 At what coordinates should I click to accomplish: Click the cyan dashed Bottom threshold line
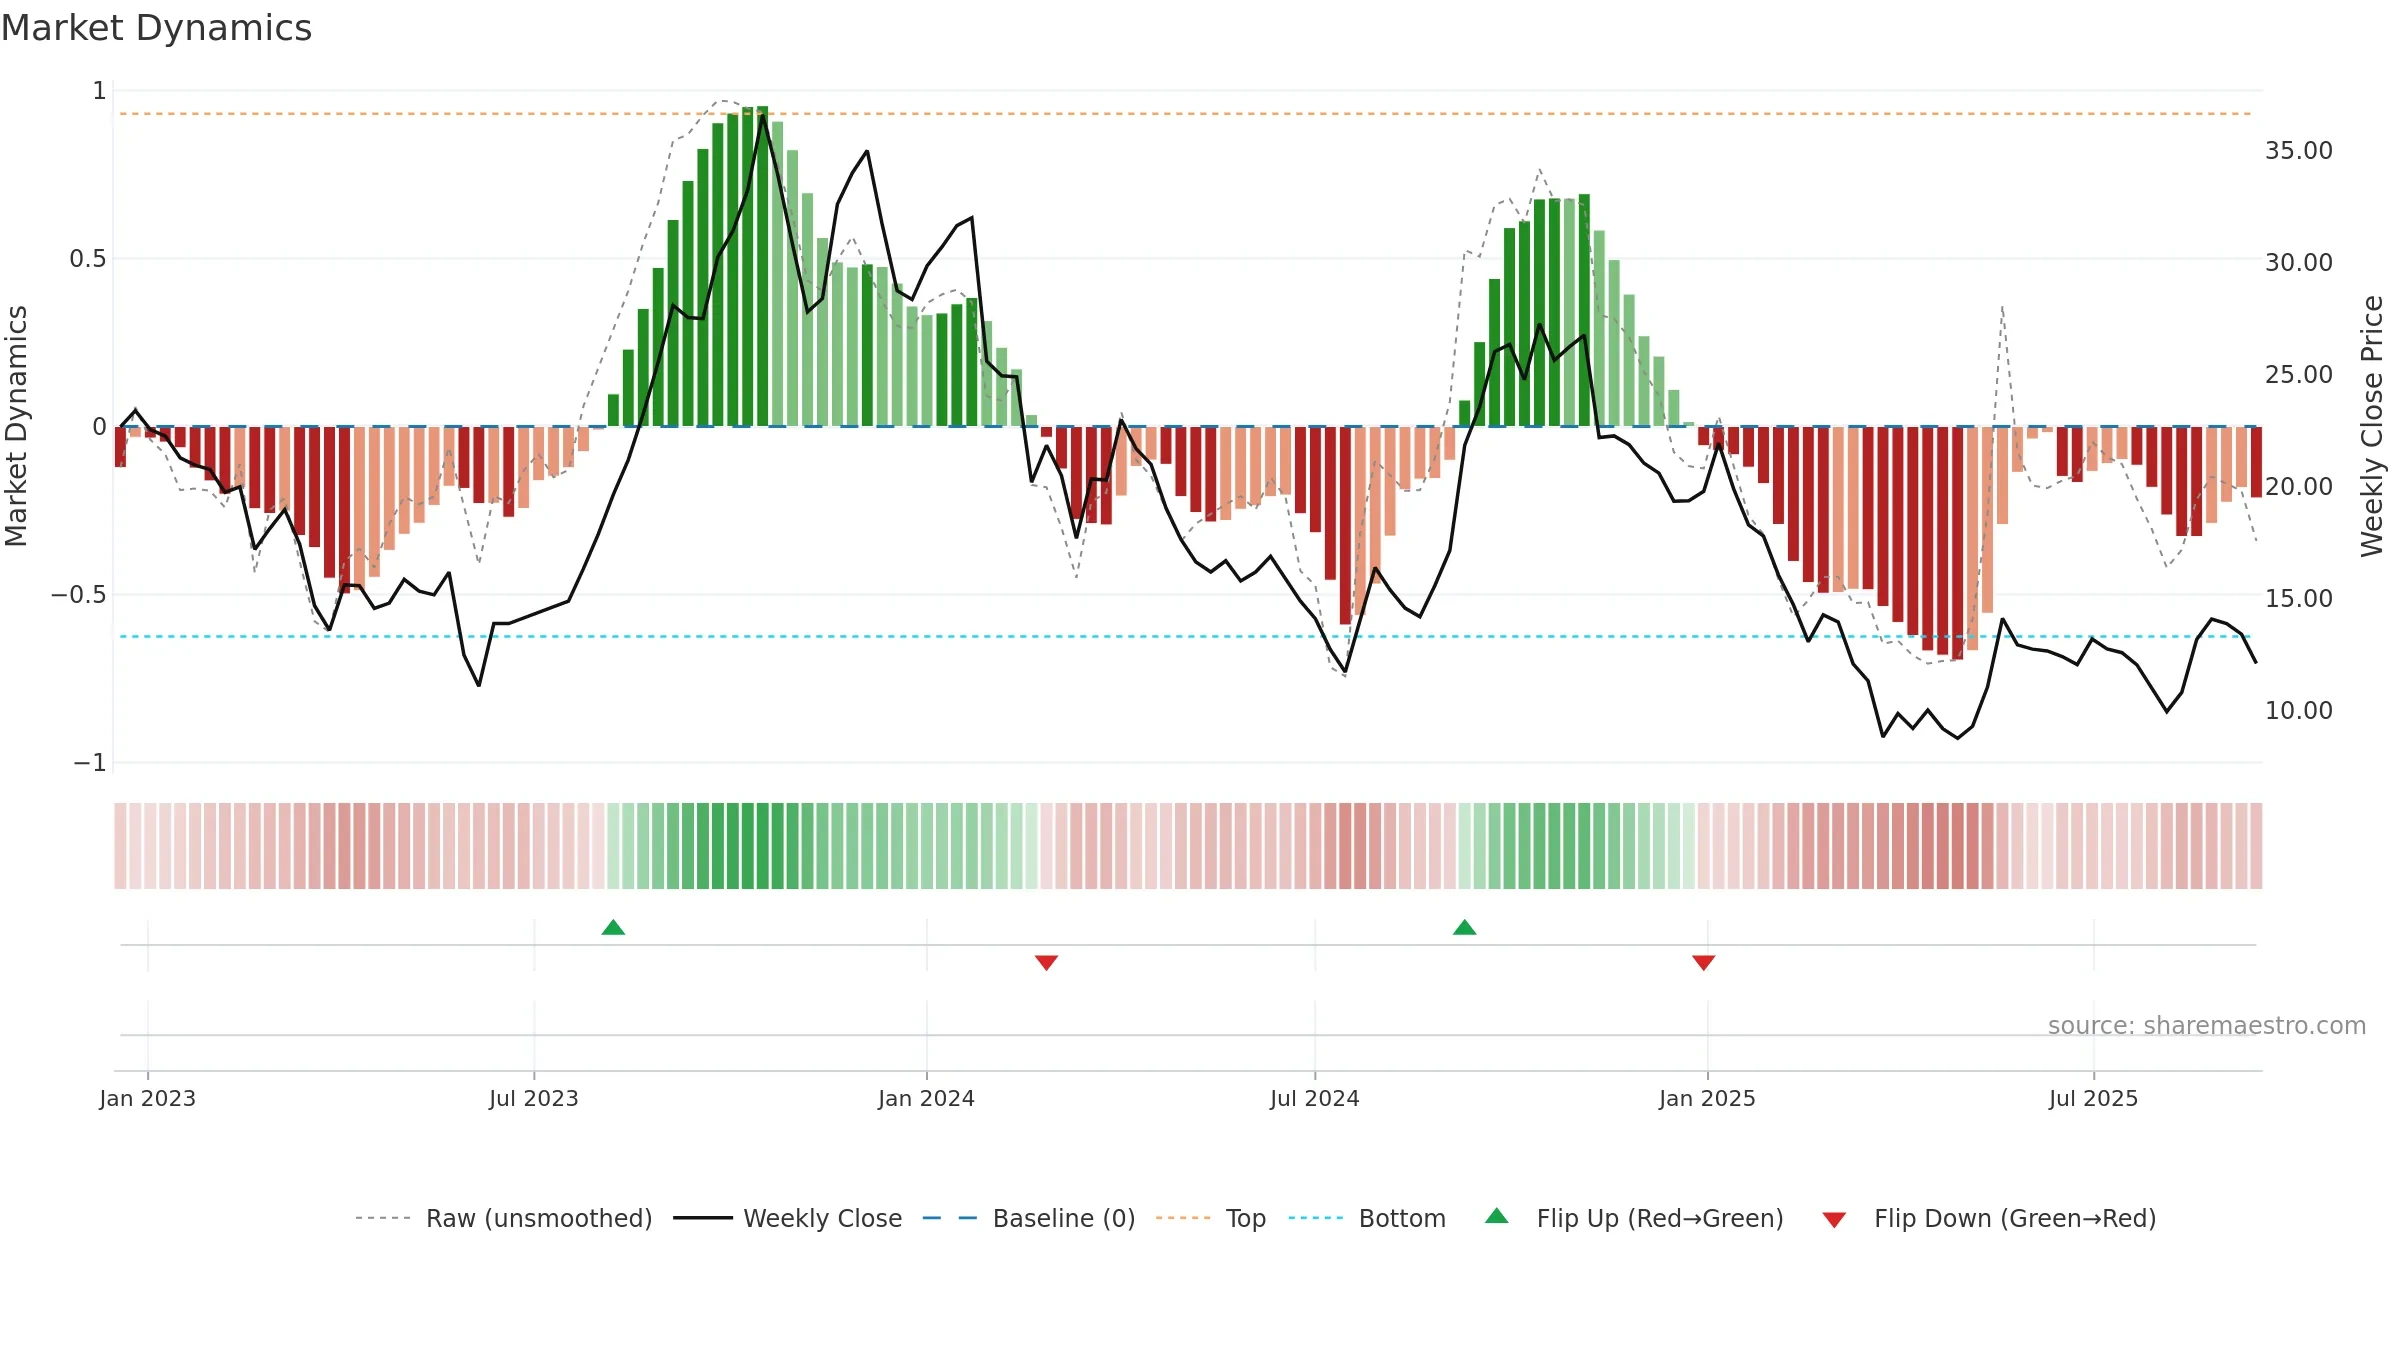coord(1186,636)
